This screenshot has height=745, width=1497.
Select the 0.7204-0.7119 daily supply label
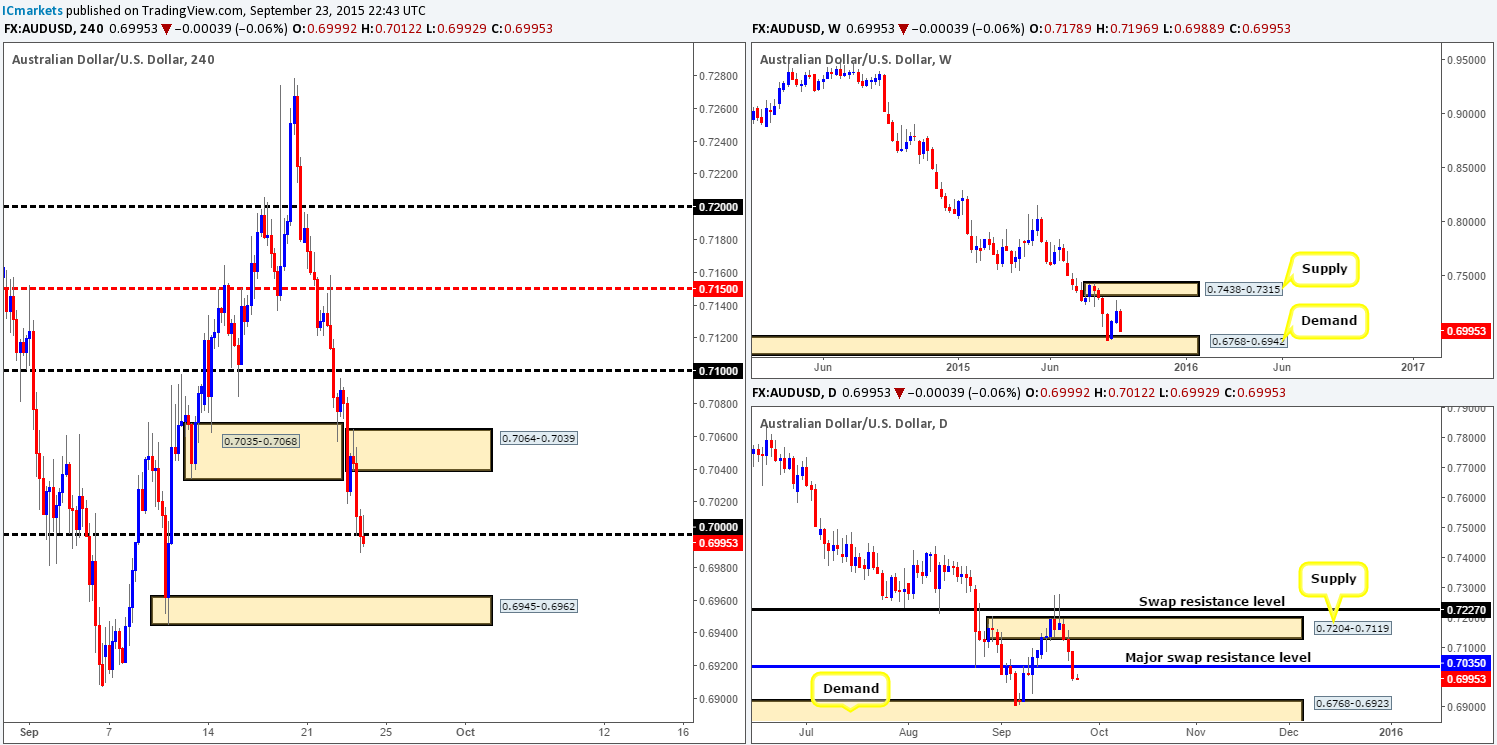[x=1351, y=627]
